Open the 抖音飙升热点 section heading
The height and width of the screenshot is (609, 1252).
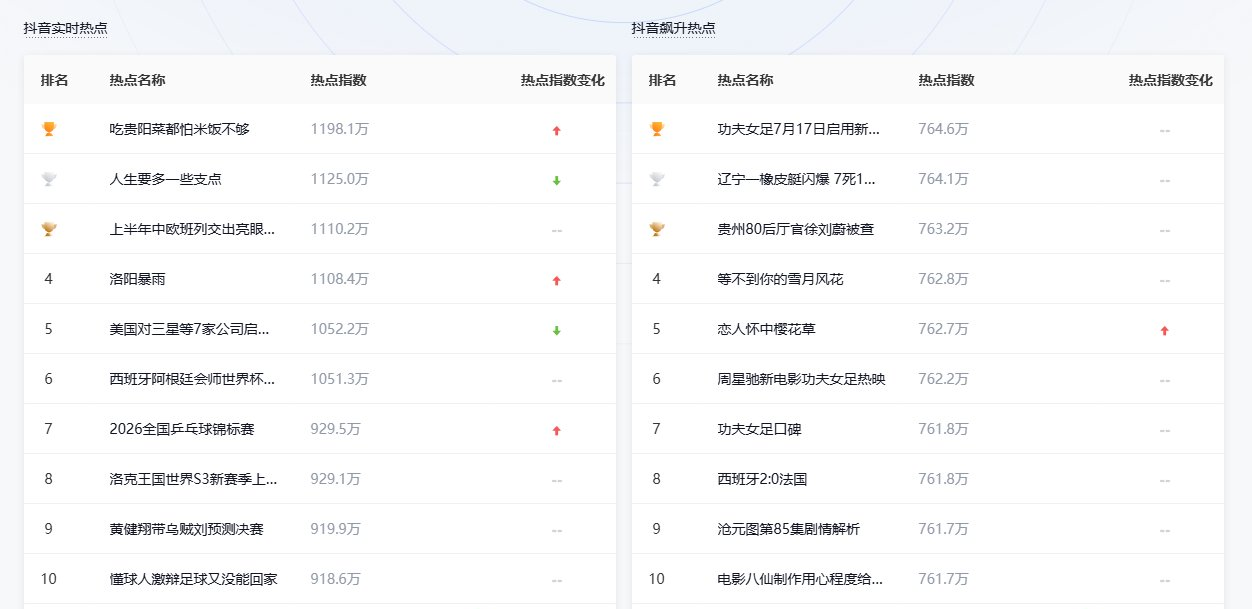674,28
